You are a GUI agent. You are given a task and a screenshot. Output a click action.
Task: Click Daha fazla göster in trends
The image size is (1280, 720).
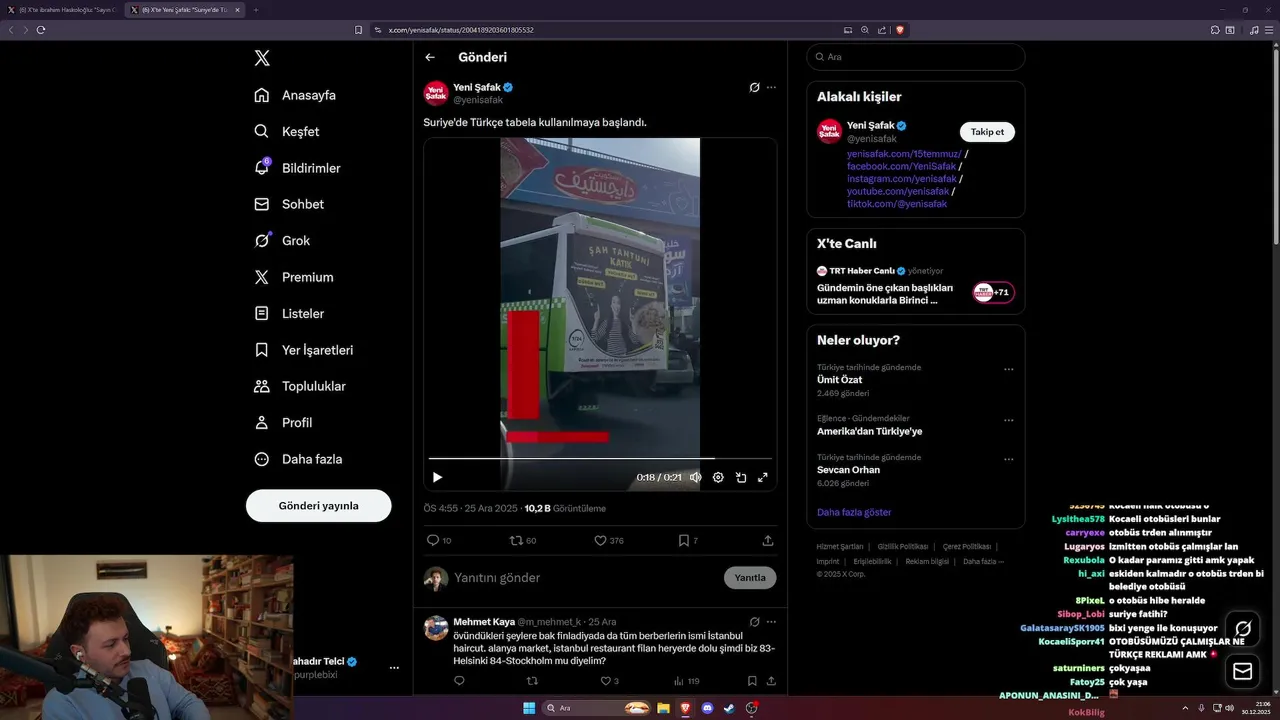[x=854, y=512]
